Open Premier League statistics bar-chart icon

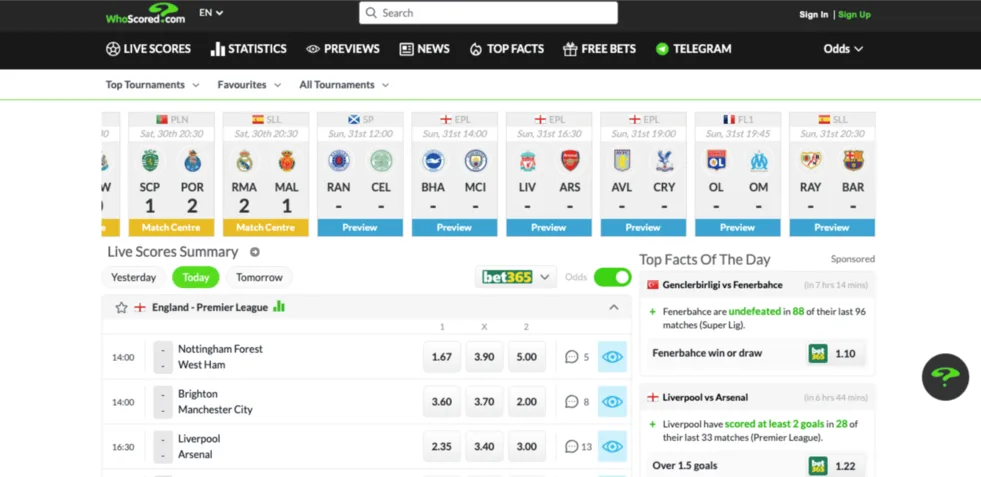(279, 307)
